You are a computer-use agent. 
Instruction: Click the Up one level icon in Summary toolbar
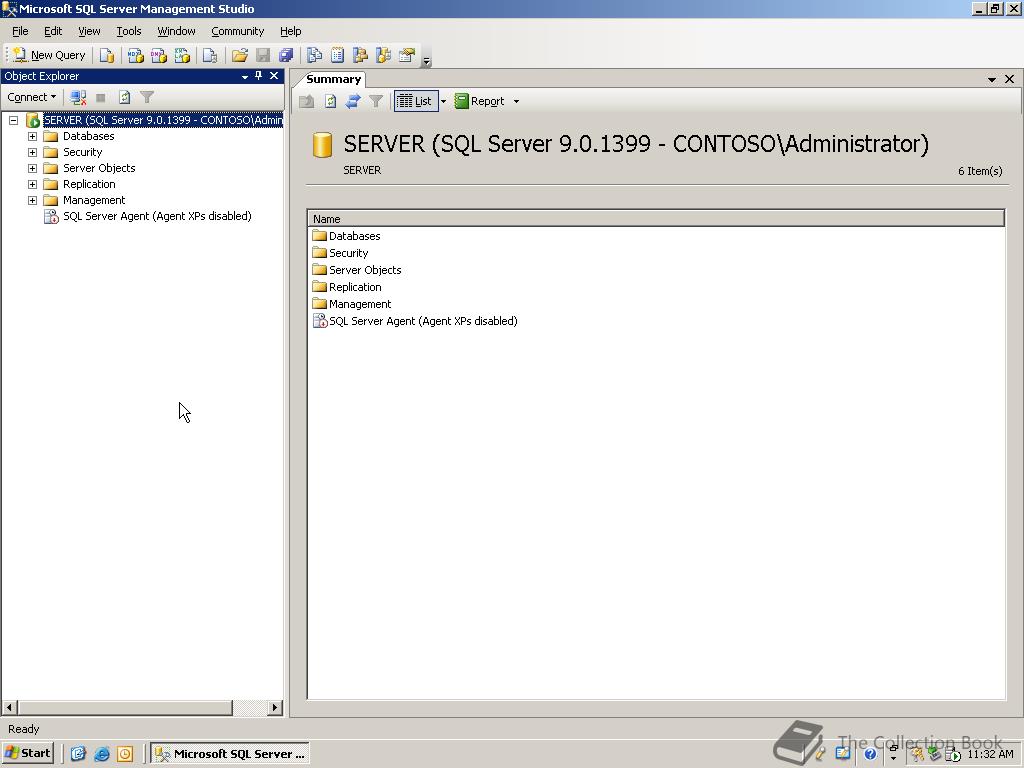[x=306, y=101]
